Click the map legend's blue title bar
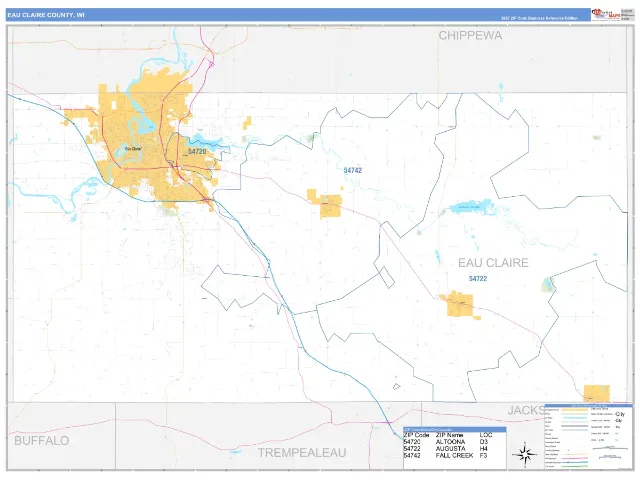Viewport: 640px width, 480px height. pyautogui.click(x=589, y=406)
